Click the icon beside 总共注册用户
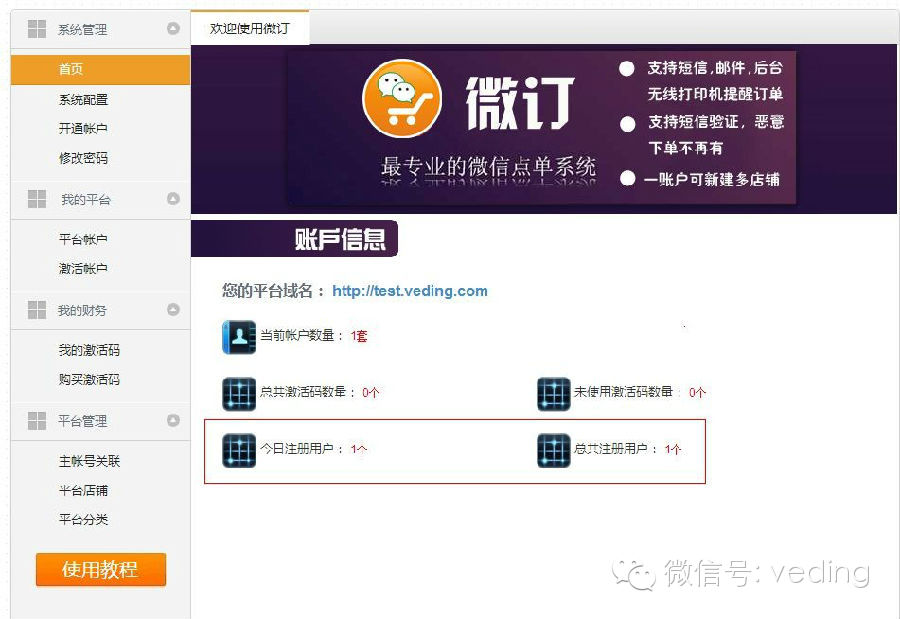900x619 pixels. (x=553, y=451)
